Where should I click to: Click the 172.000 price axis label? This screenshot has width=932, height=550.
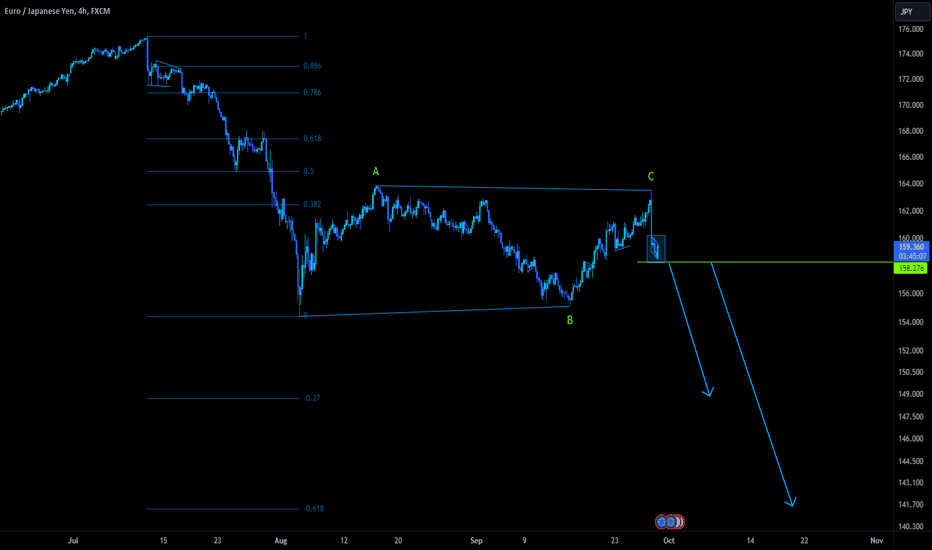click(x=911, y=79)
